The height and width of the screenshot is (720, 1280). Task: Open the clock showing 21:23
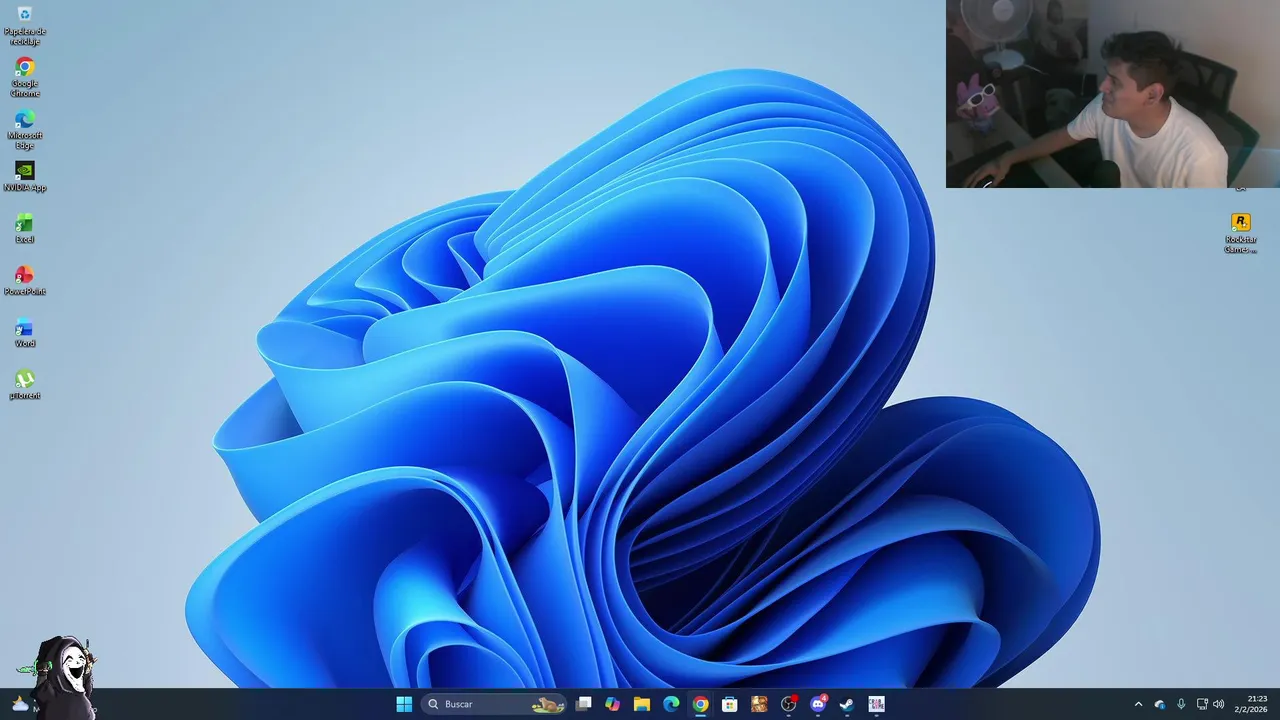pos(1251,704)
